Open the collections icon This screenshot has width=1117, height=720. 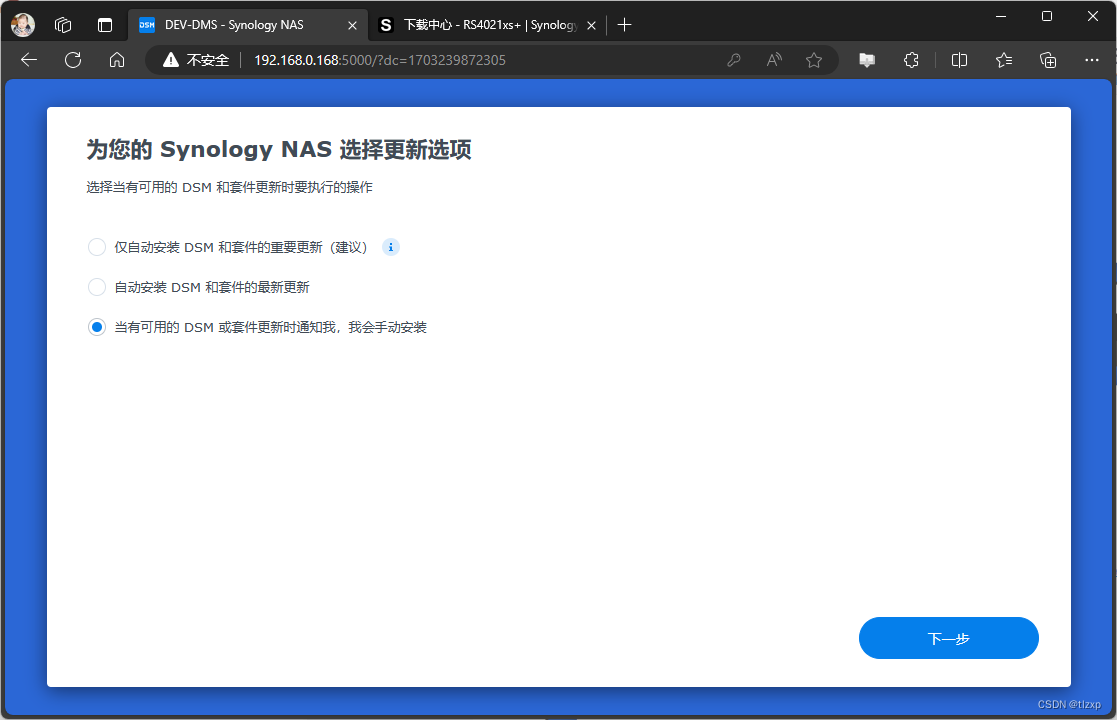click(1048, 60)
